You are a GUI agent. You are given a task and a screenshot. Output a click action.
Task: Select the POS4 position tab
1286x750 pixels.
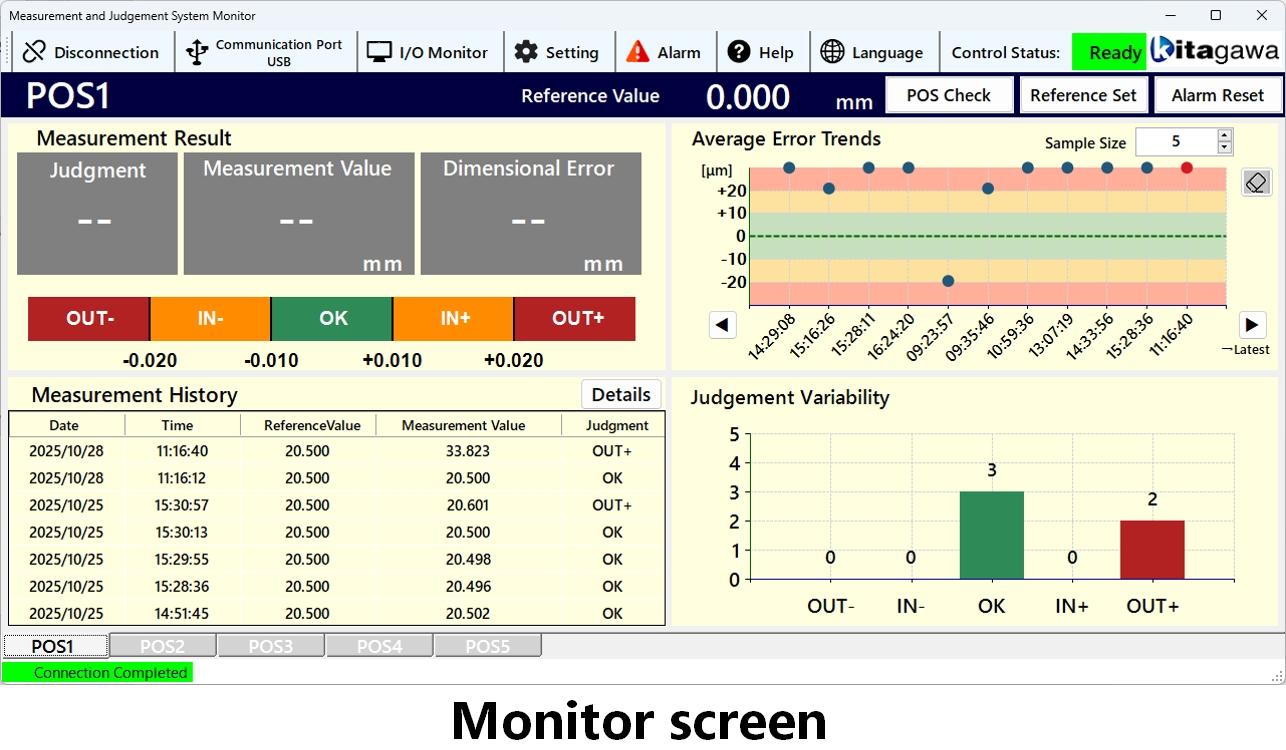click(x=379, y=645)
